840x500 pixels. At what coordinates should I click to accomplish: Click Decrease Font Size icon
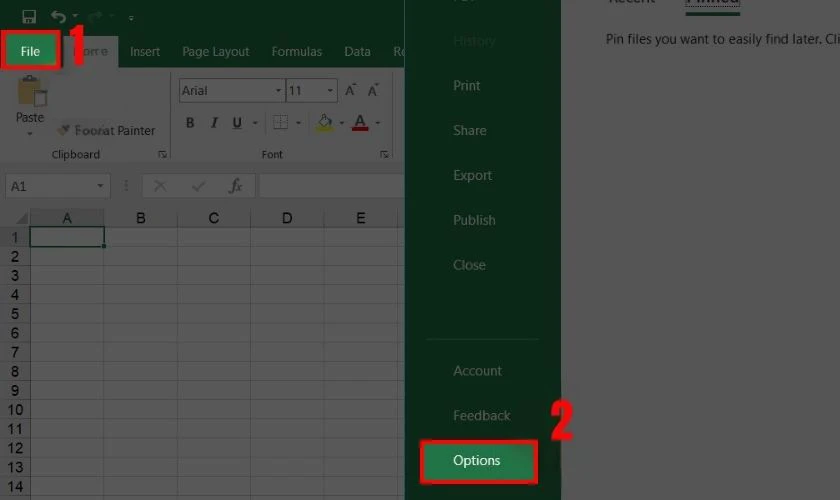tap(373, 90)
